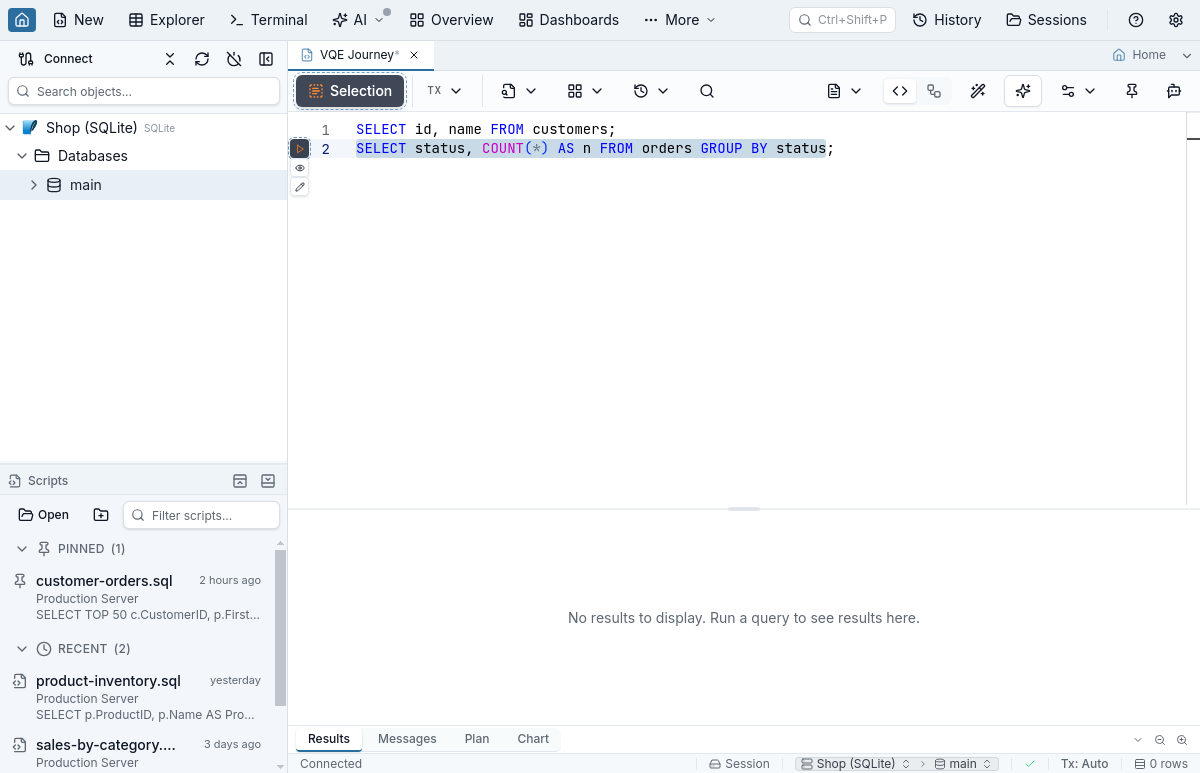
Task: Open the New menu item
Action: coord(78,20)
